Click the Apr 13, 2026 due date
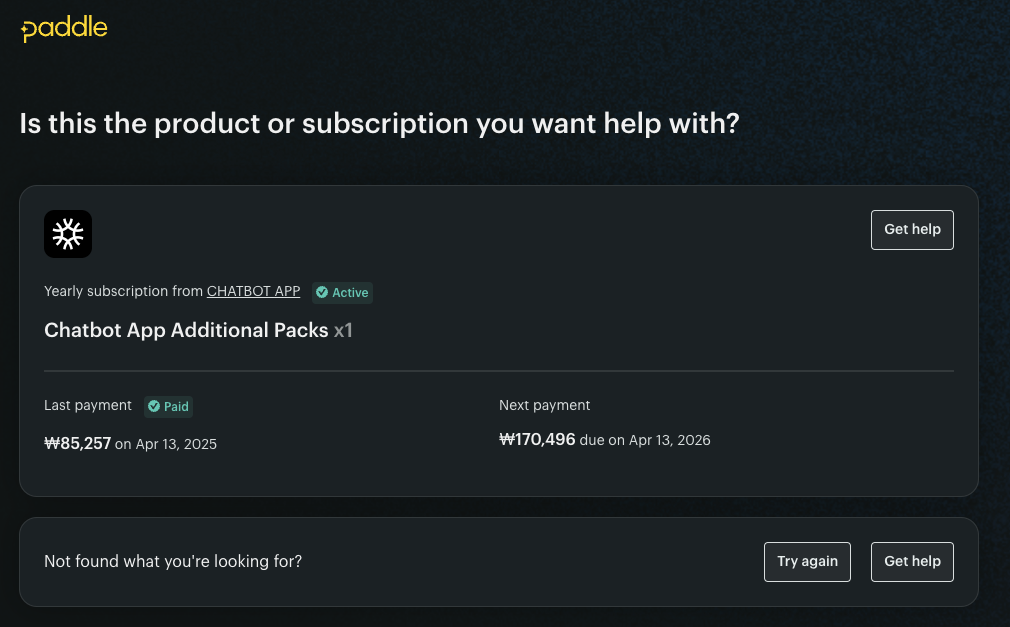The height and width of the screenshot is (627, 1010). click(670, 440)
